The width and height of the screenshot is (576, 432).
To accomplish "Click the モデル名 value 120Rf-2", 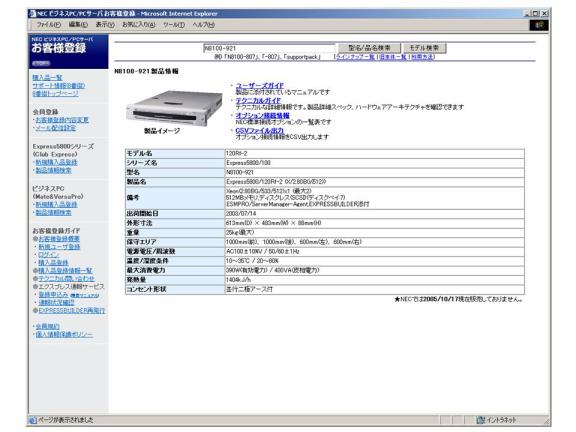I will coord(237,154).
